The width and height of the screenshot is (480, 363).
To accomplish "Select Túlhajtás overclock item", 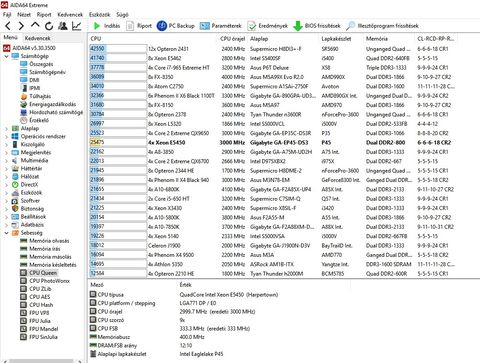I will 36,96.
